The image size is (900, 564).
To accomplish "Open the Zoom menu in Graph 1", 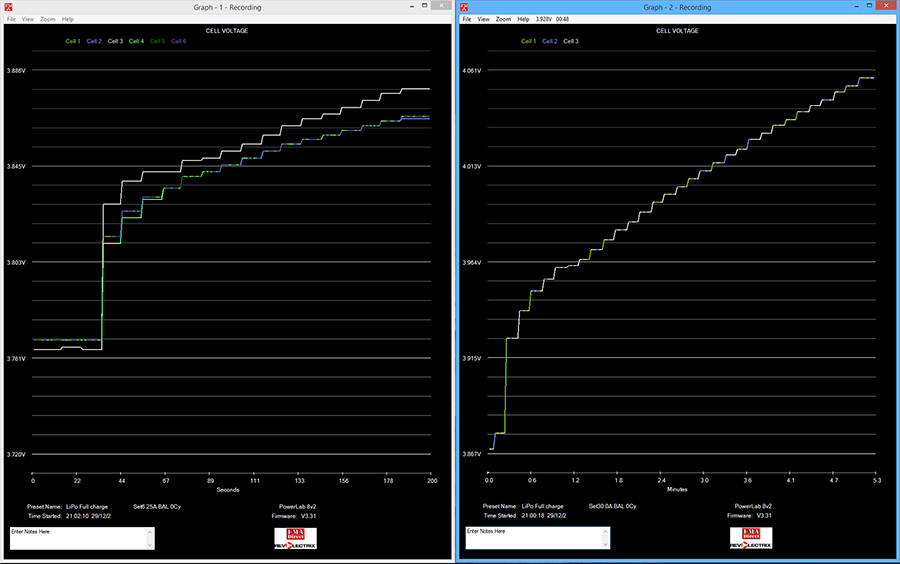I will [x=48, y=19].
